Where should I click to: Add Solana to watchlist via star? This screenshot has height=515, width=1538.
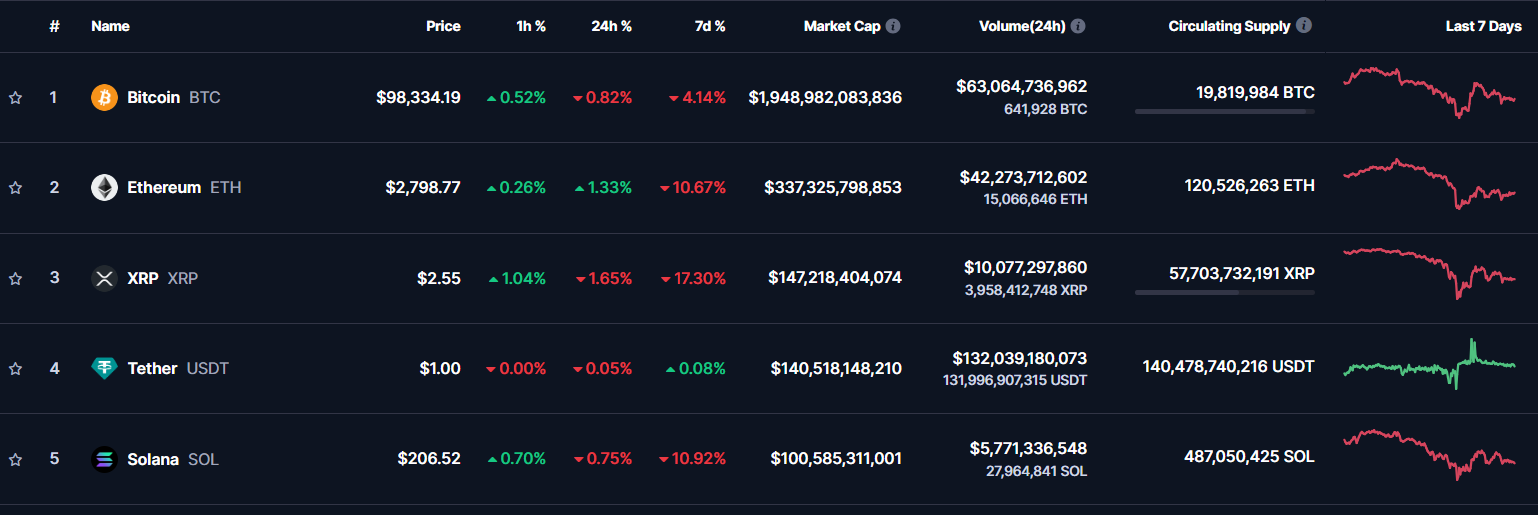click(x=15, y=459)
